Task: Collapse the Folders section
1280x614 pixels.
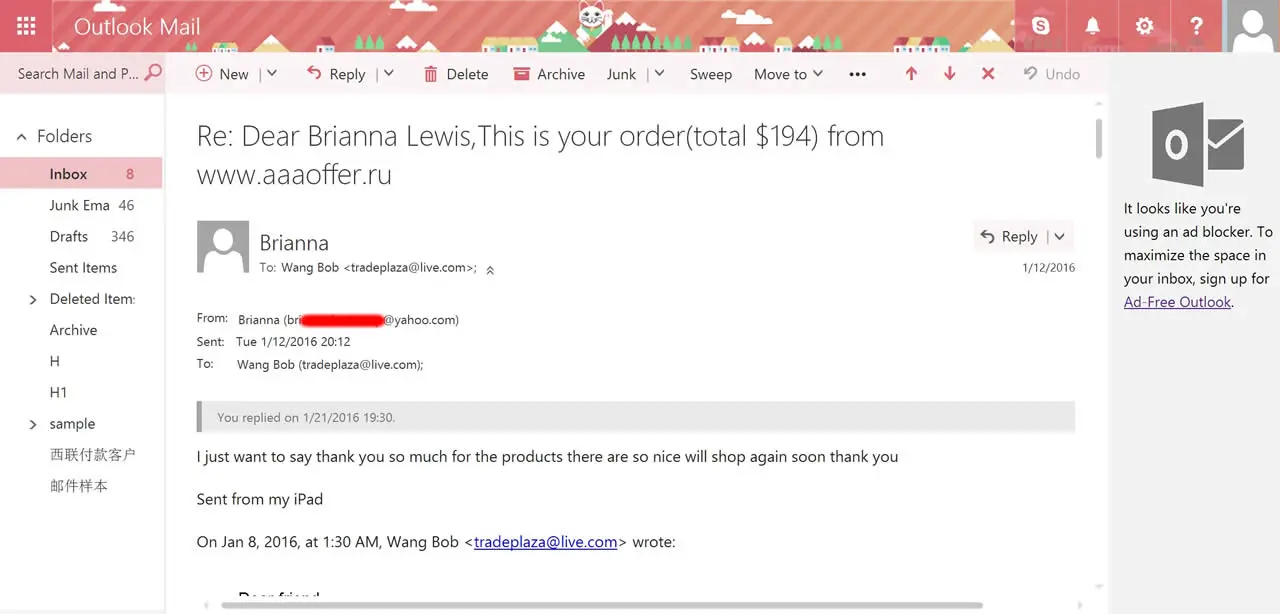Action: click(21, 137)
